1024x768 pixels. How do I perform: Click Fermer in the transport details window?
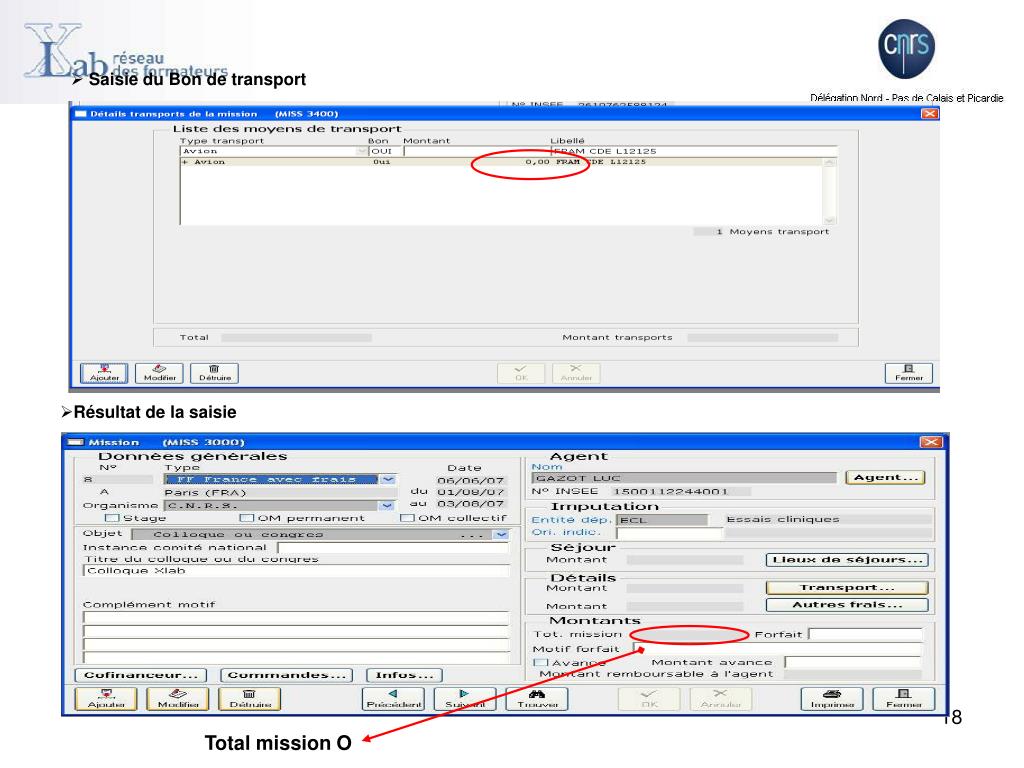click(x=909, y=373)
